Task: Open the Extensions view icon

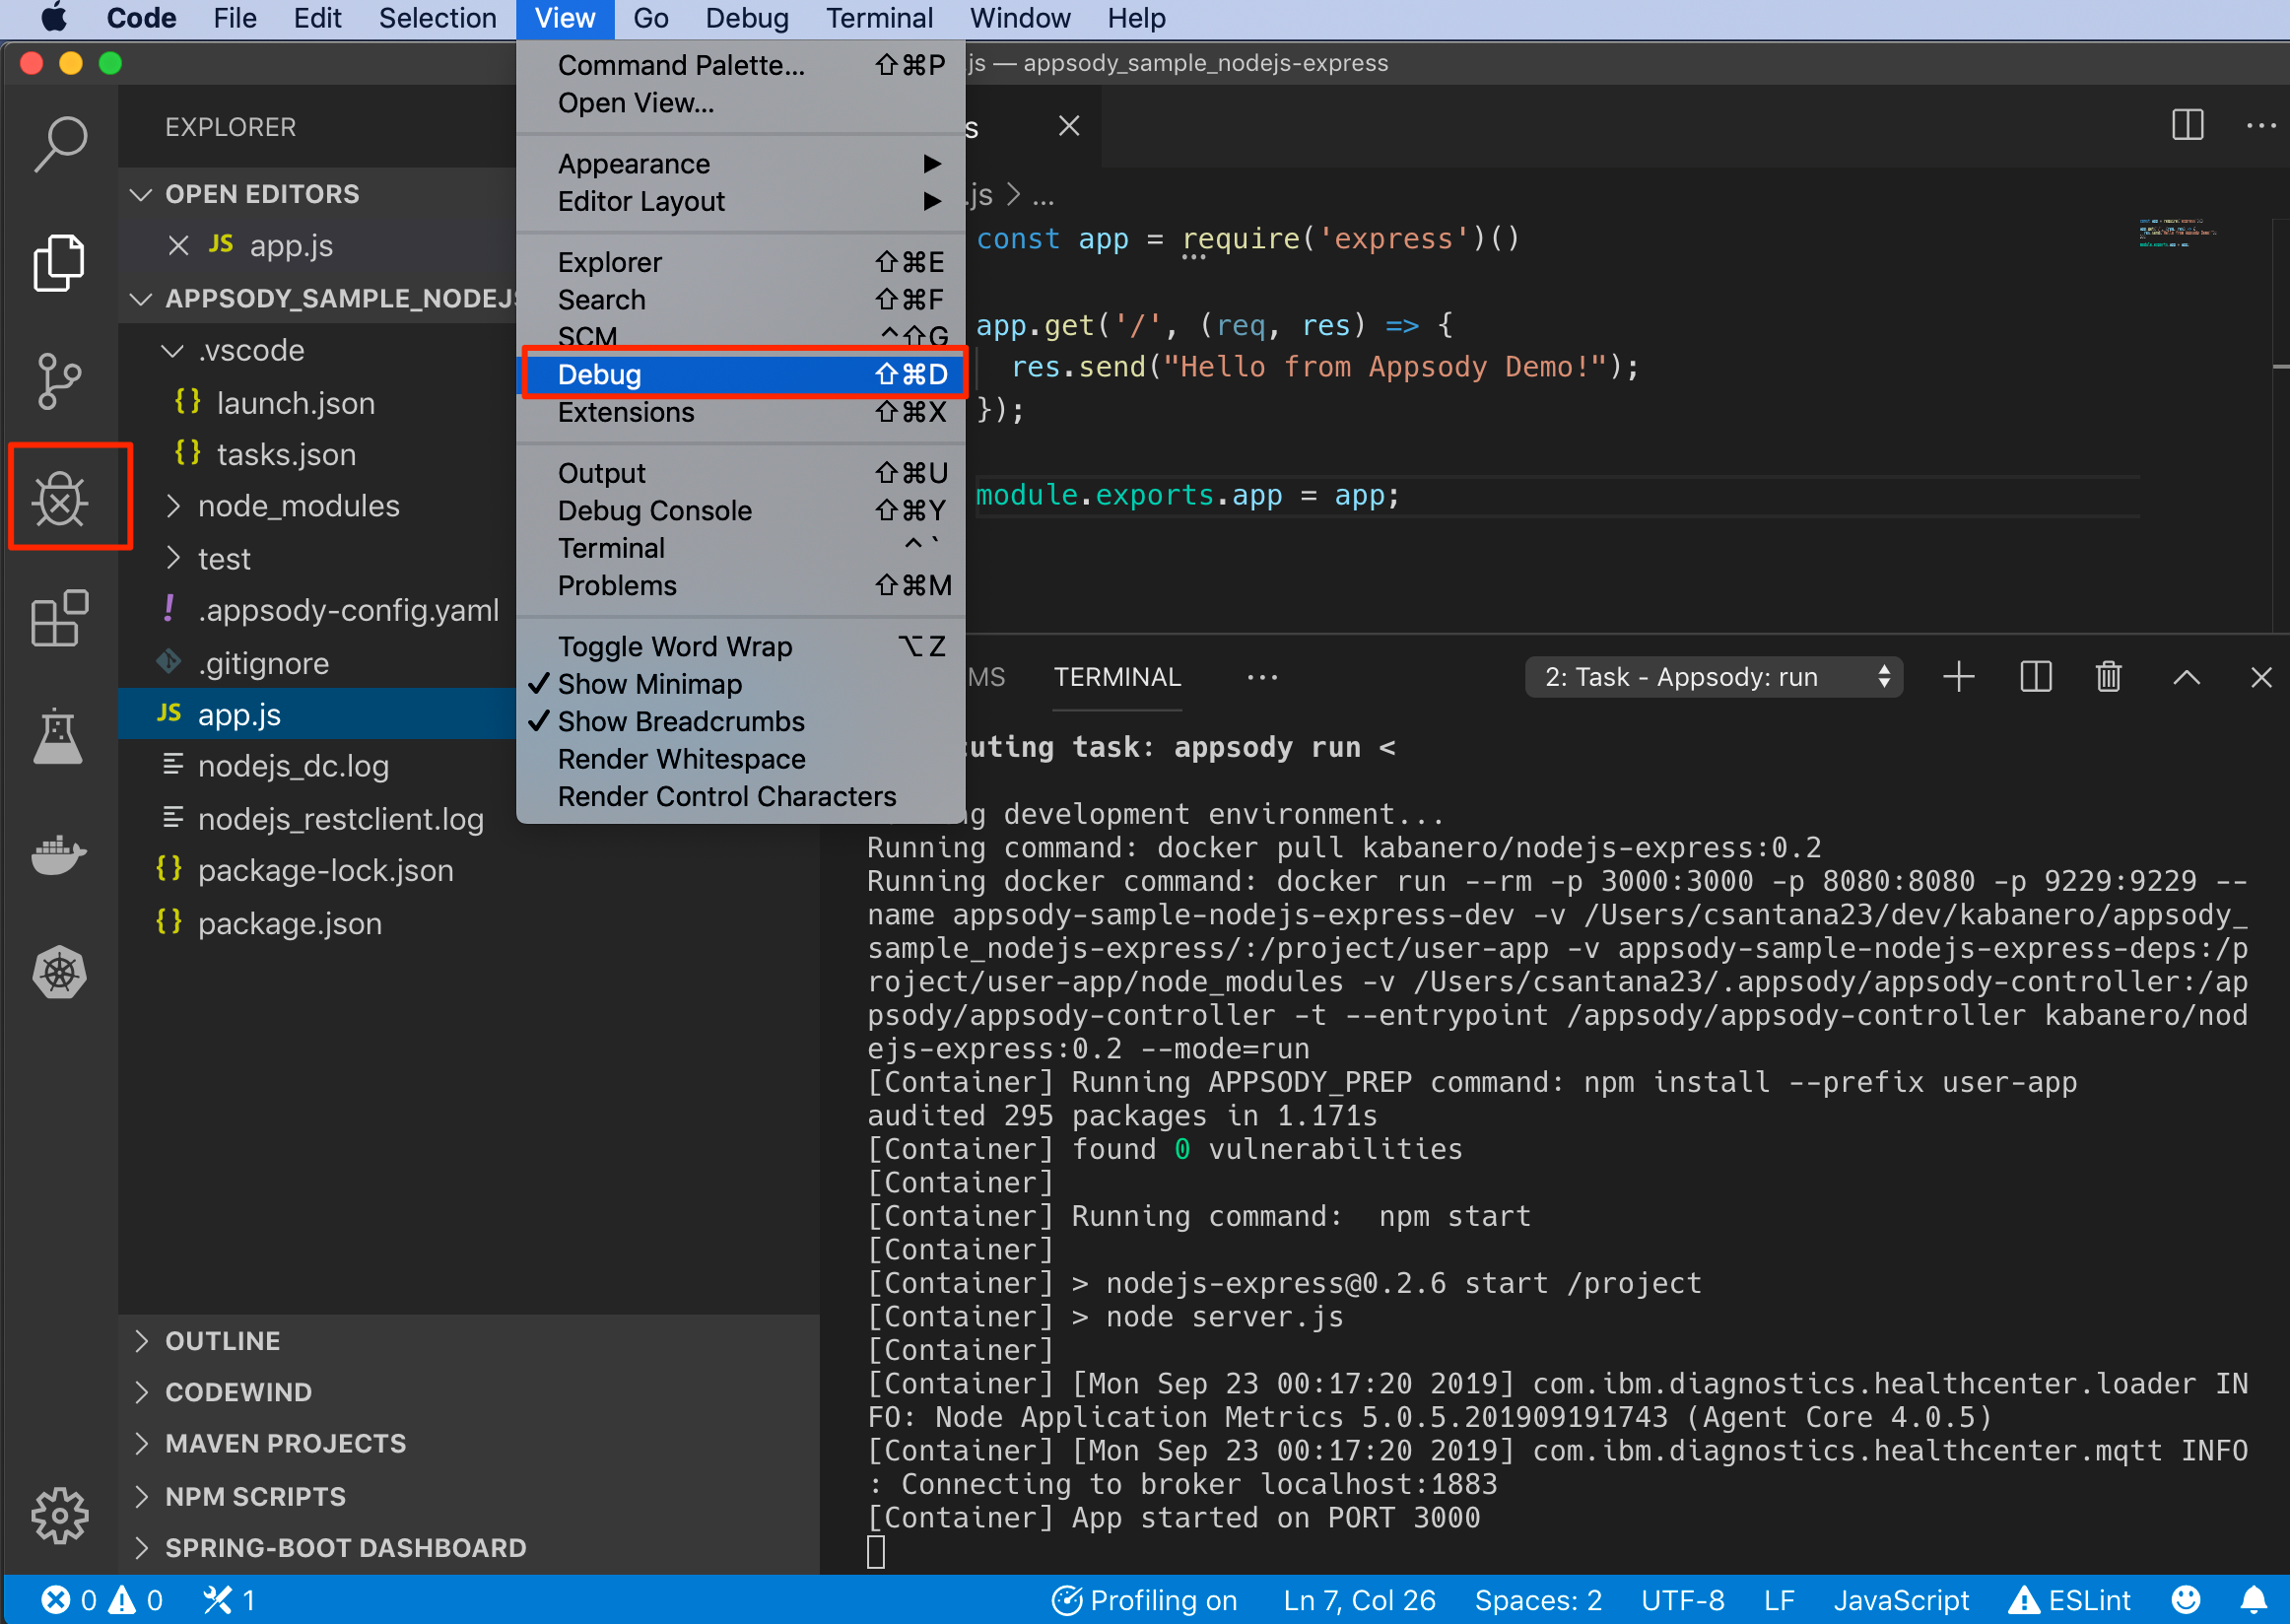Action: 60,617
